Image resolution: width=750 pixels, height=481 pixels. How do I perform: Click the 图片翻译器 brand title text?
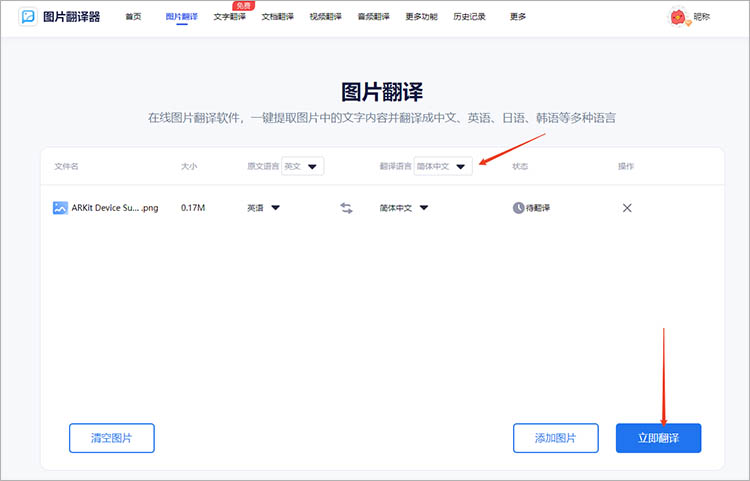pos(72,17)
